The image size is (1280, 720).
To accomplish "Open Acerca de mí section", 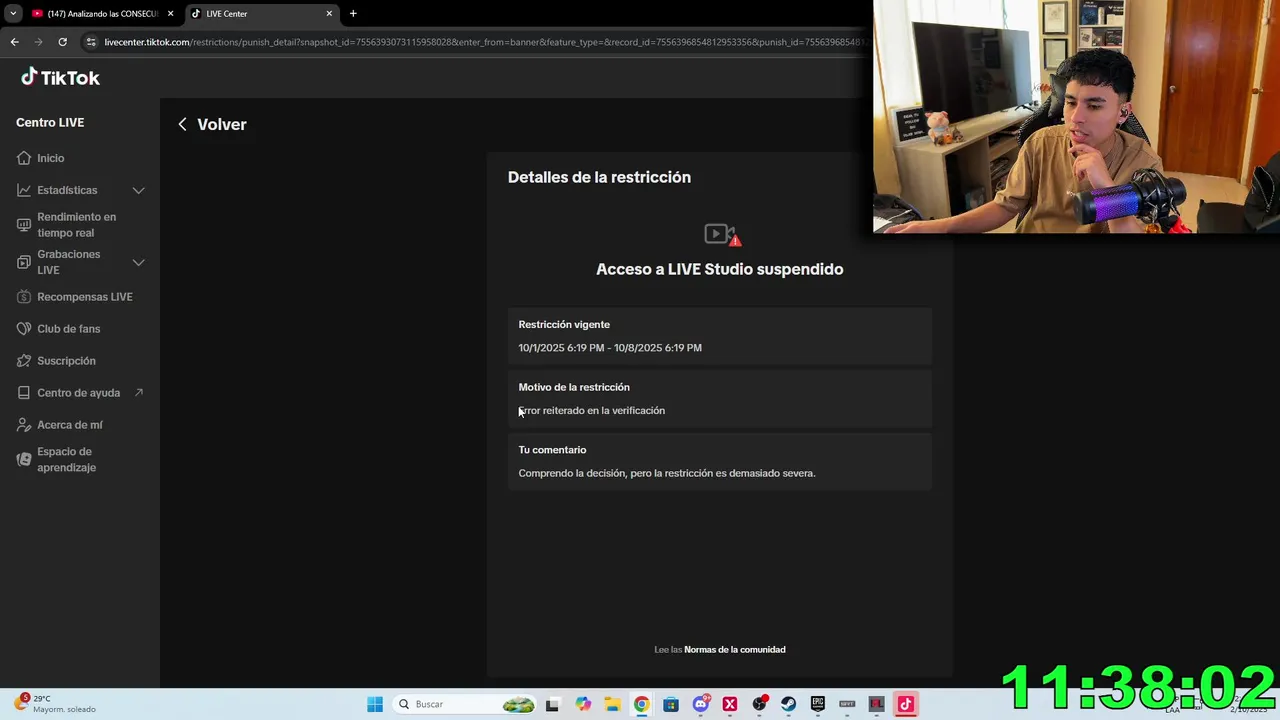I will point(69,425).
